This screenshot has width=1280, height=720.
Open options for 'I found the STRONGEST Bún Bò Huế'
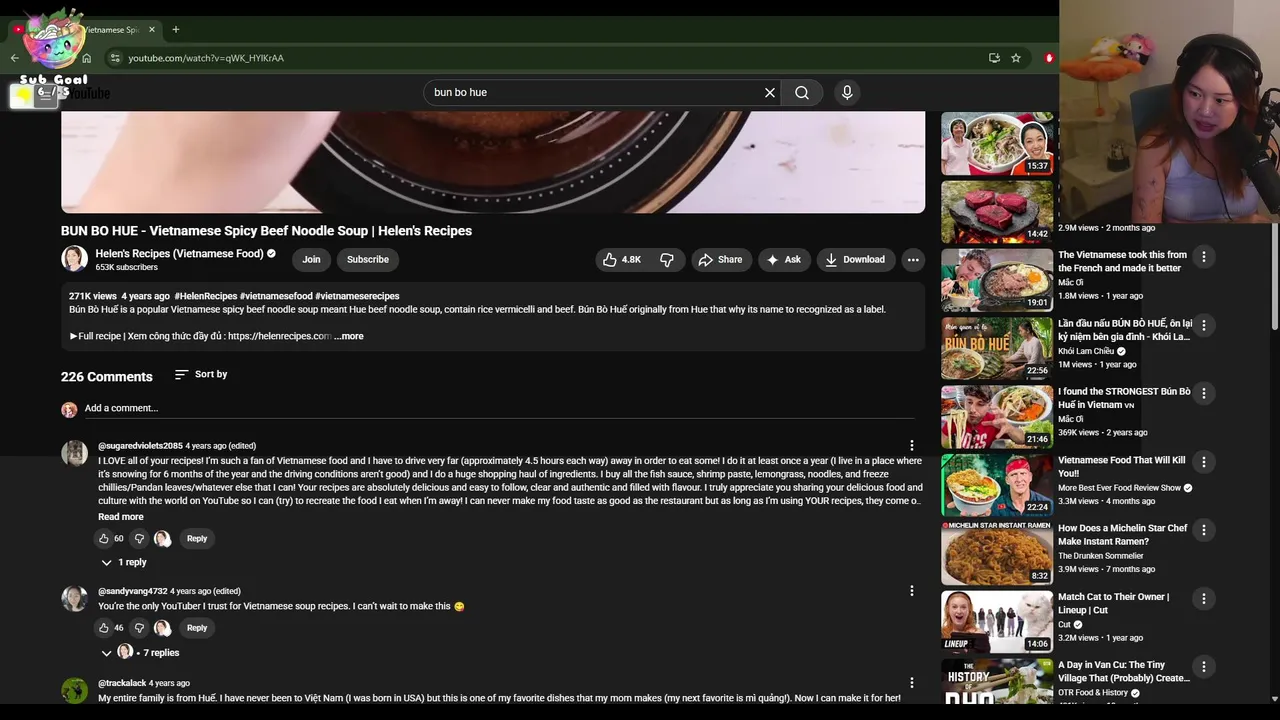point(1203,393)
